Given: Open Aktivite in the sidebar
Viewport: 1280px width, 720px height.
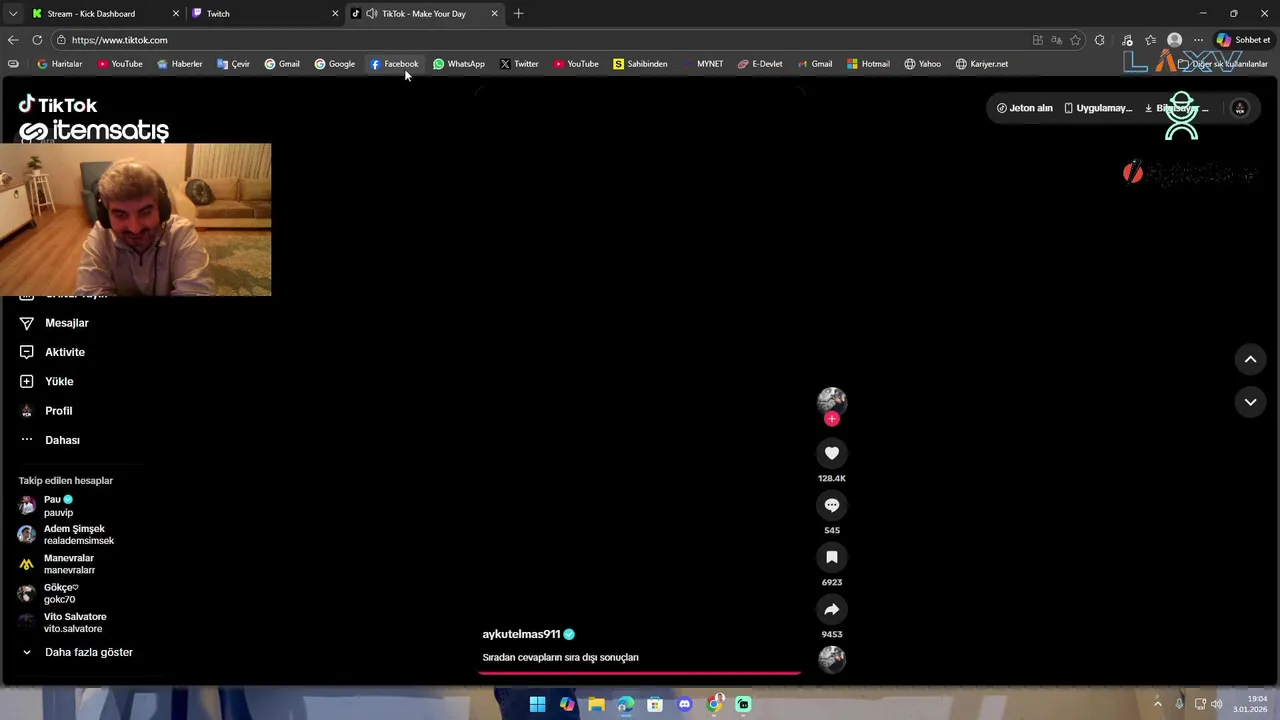Looking at the screenshot, I should click(53, 352).
